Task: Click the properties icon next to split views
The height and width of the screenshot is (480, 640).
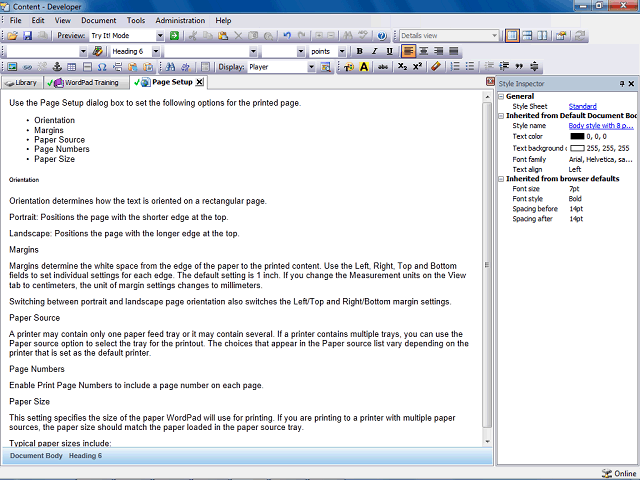Action: 561,36
